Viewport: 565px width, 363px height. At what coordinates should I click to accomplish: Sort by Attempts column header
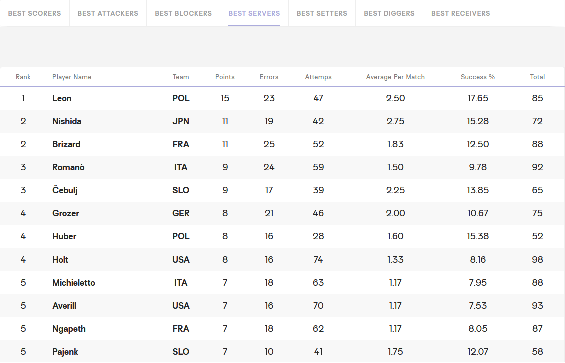coord(318,77)
